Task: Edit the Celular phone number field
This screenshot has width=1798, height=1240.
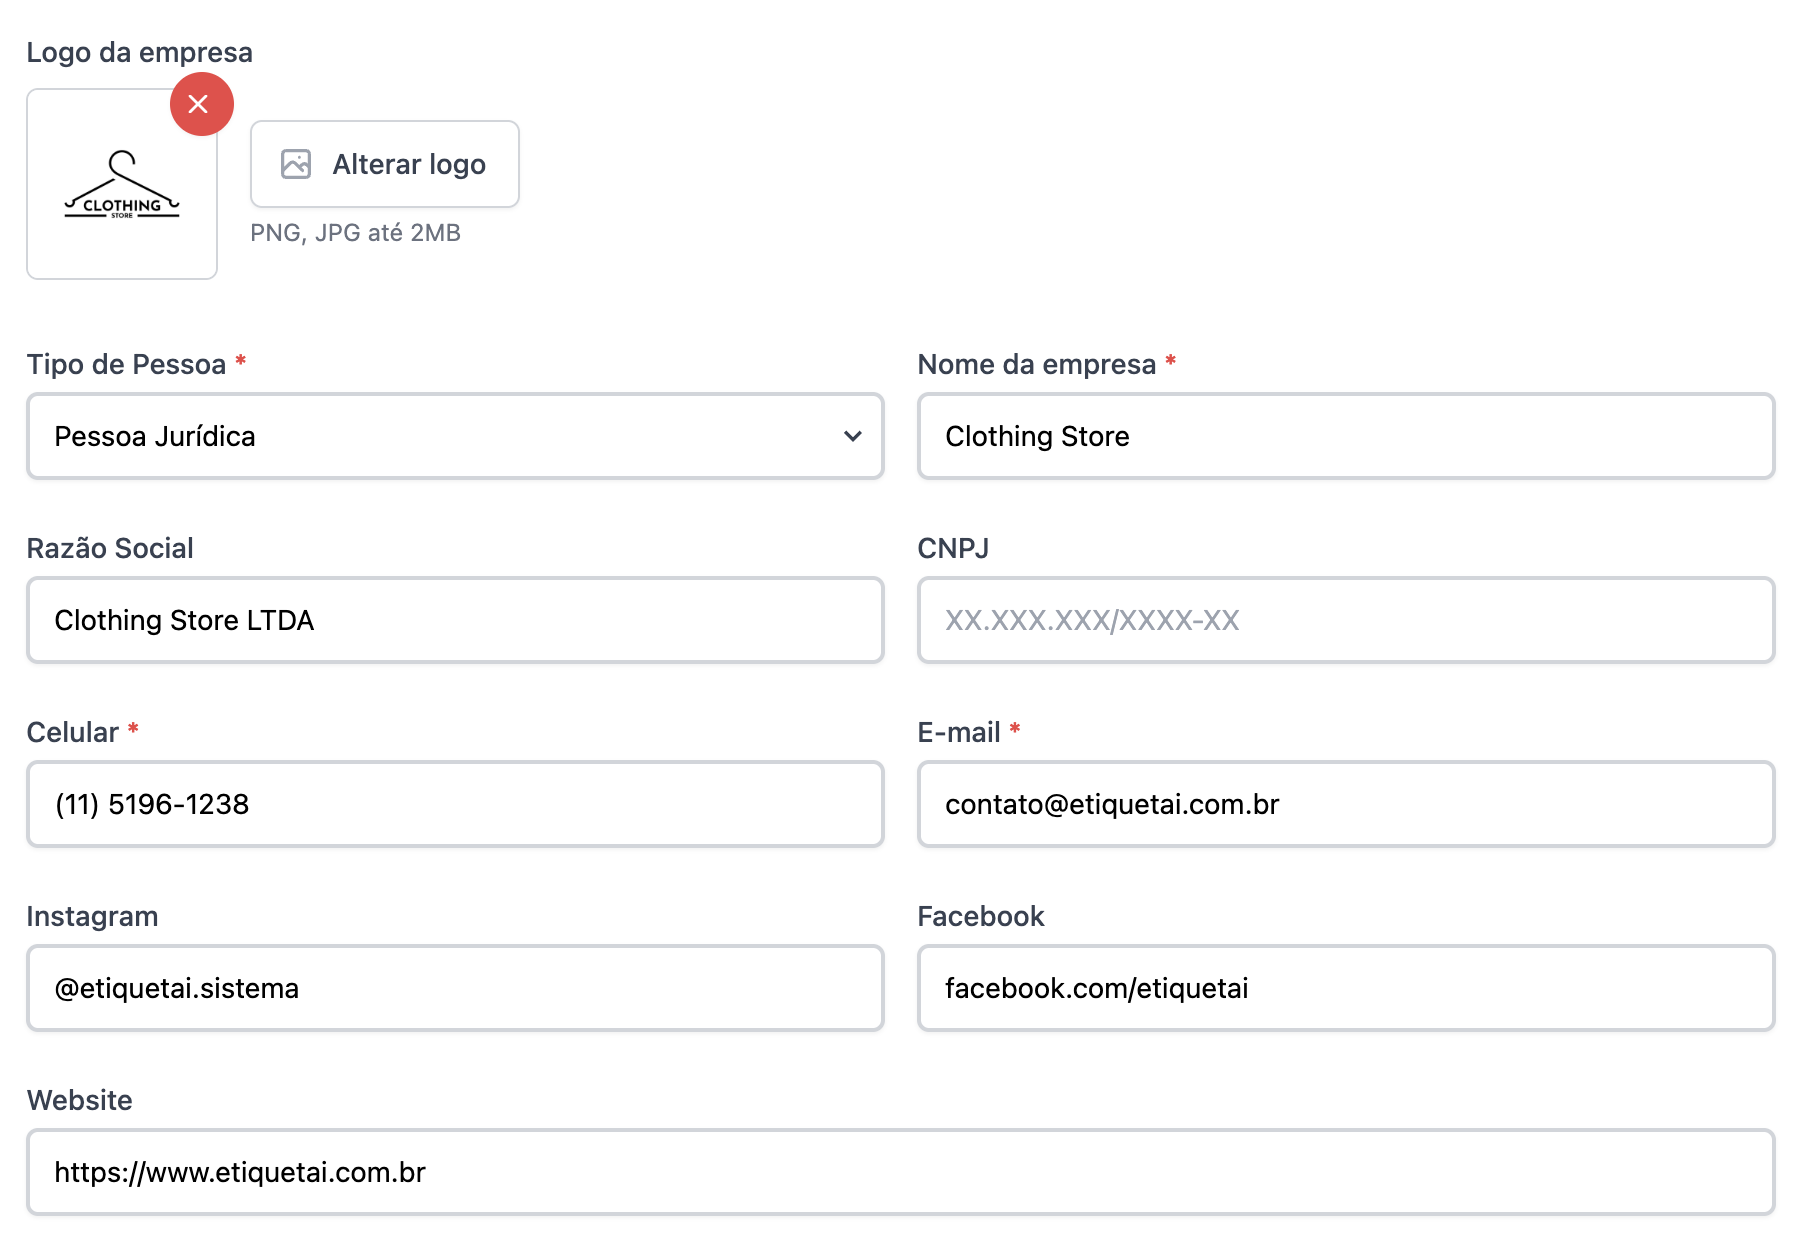Action: 455,804
